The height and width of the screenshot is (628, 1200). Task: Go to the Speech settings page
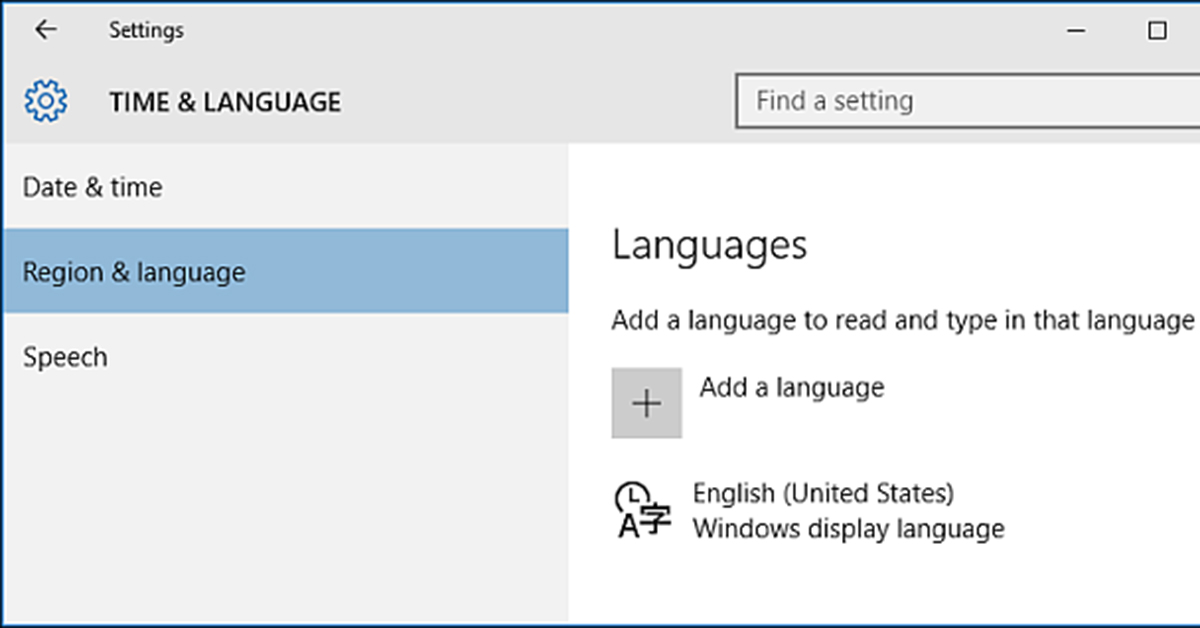pos(65,357)
